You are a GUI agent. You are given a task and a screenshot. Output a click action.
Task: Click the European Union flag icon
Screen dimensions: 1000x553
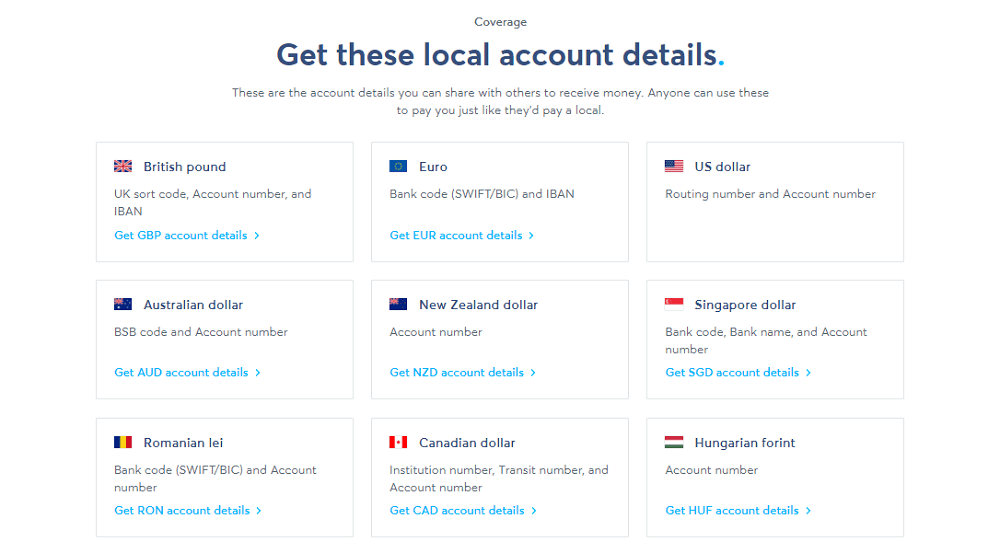point(399,166)
